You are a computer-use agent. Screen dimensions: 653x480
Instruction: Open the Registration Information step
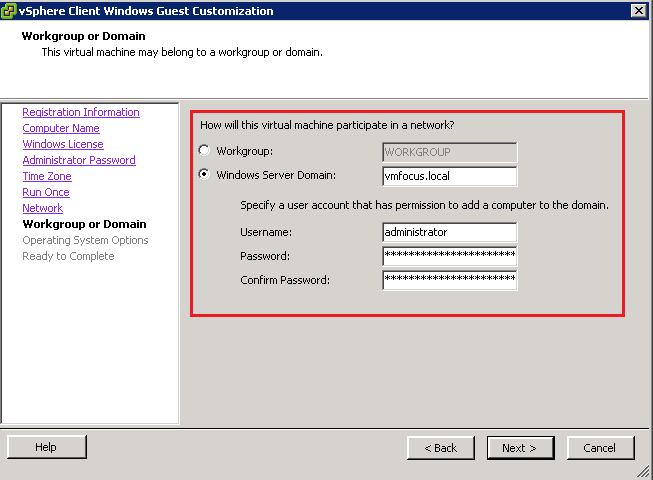(x=81, y=112)
